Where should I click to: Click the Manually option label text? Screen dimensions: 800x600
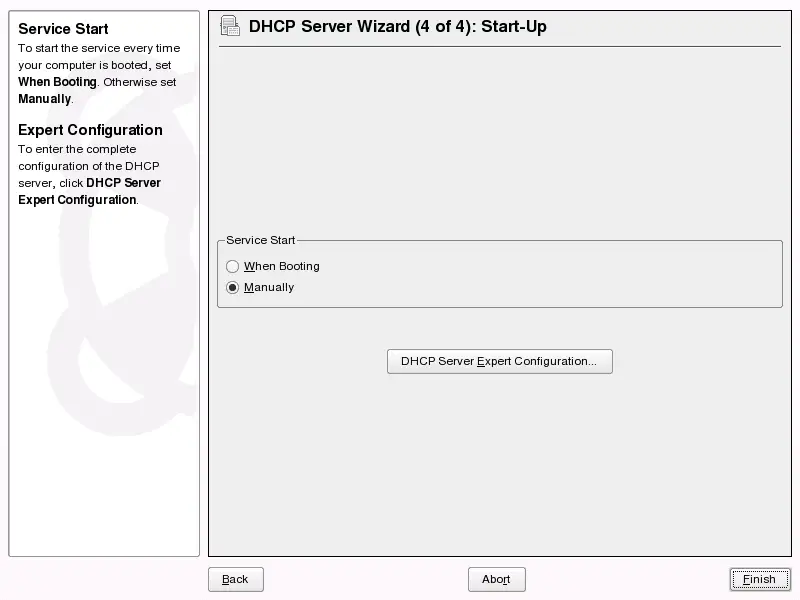269,287
